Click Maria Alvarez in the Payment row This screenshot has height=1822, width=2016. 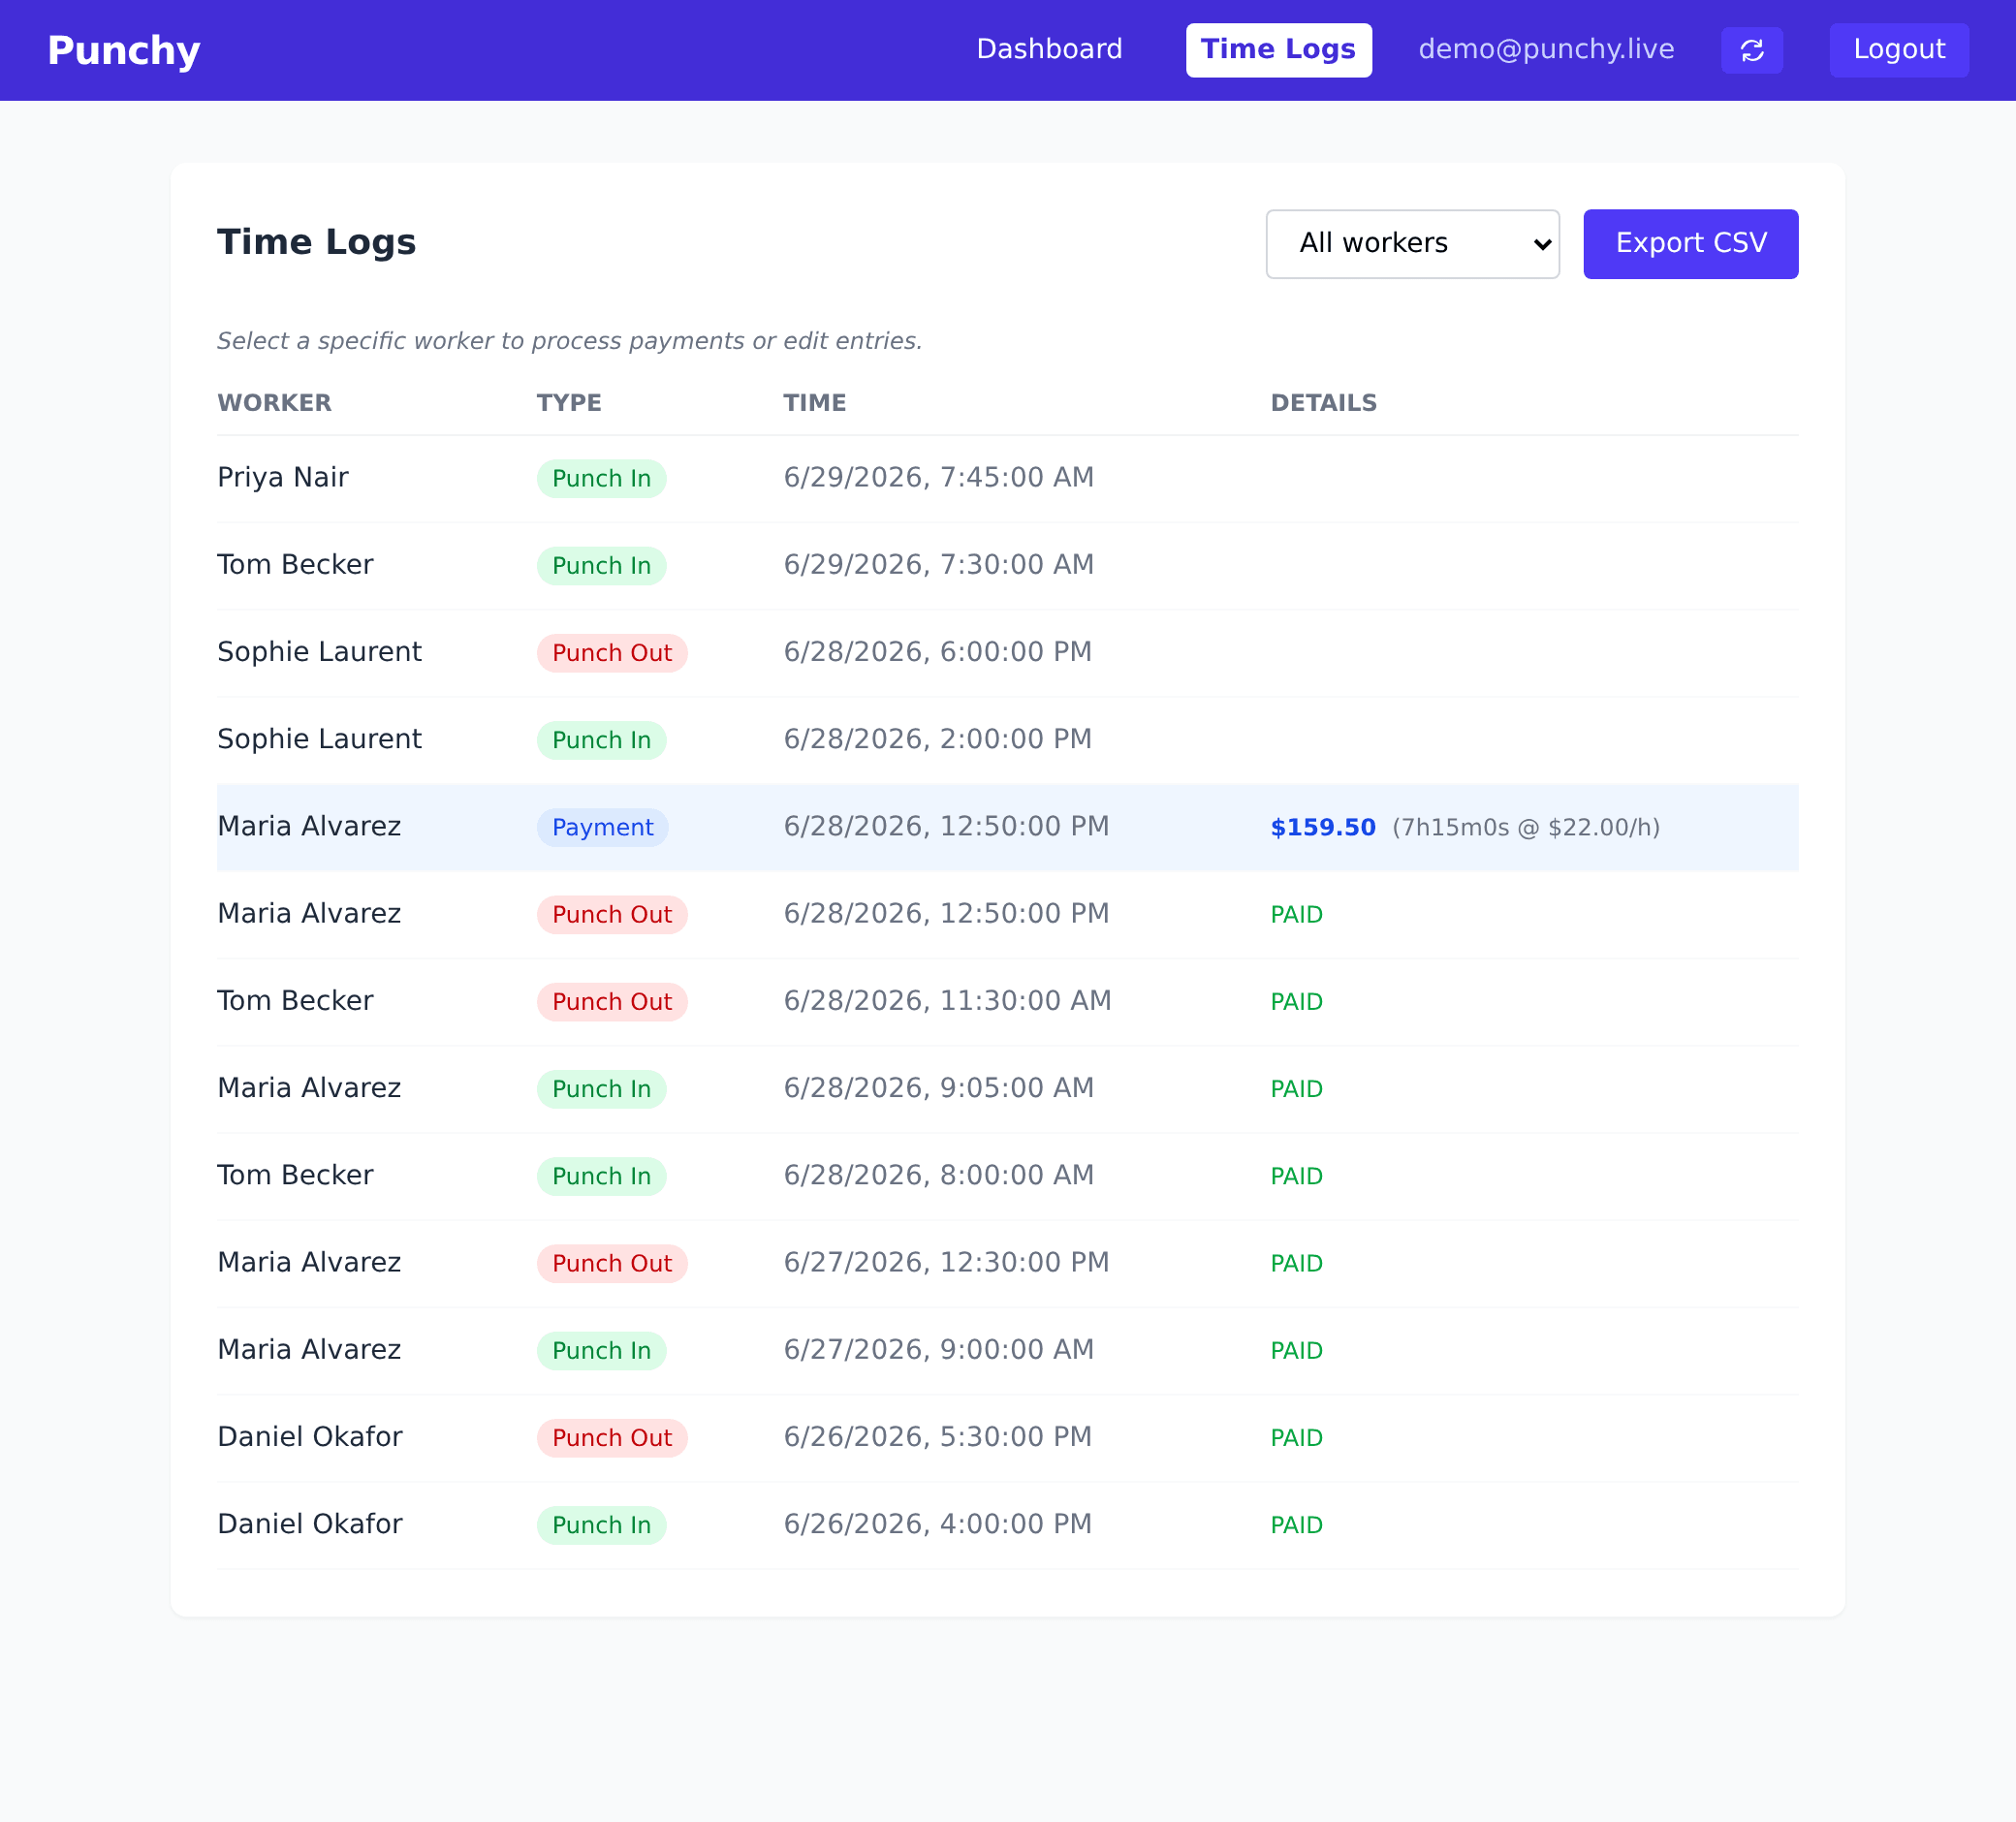click(309, 825)
